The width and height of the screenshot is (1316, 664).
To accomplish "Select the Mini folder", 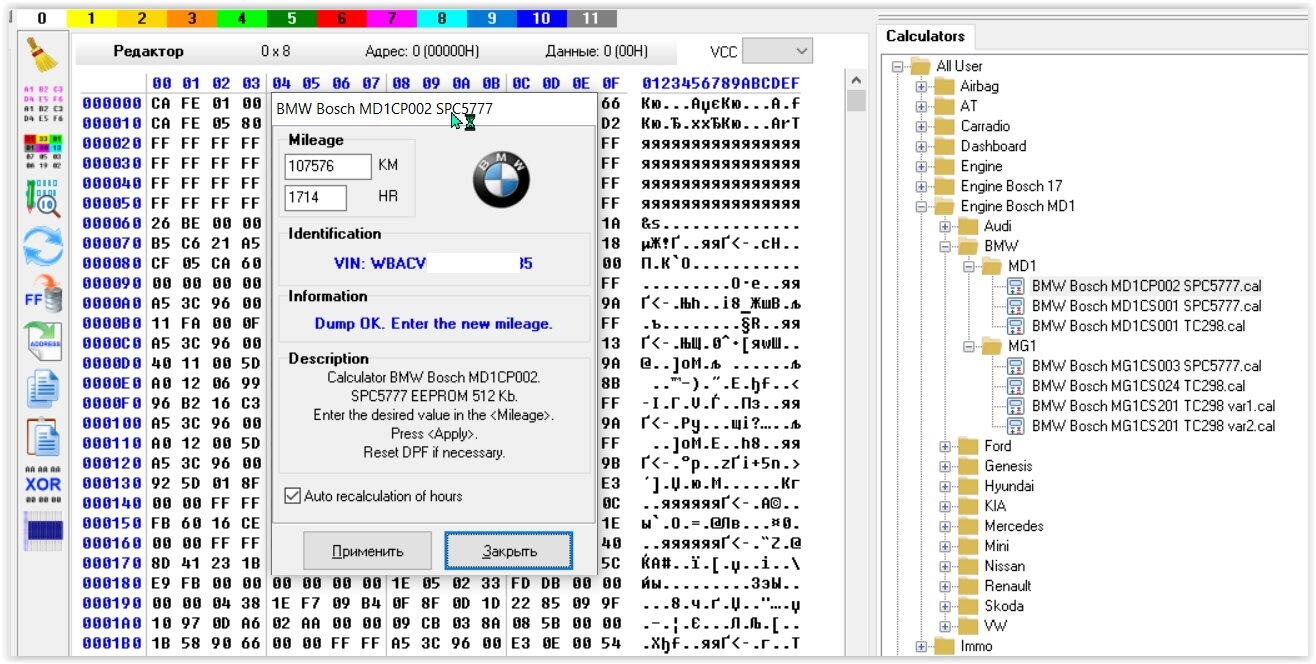I will 996,546.
